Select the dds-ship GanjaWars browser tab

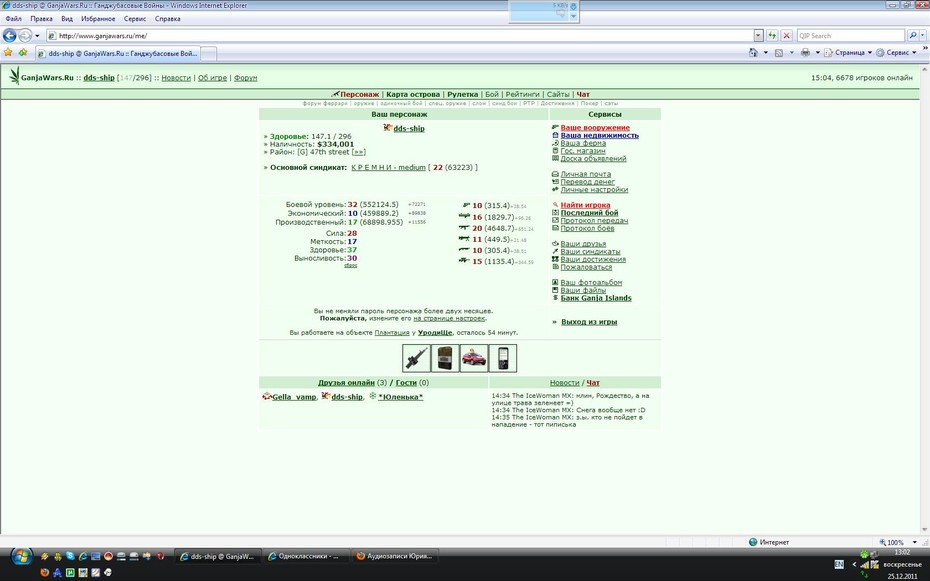117,53
